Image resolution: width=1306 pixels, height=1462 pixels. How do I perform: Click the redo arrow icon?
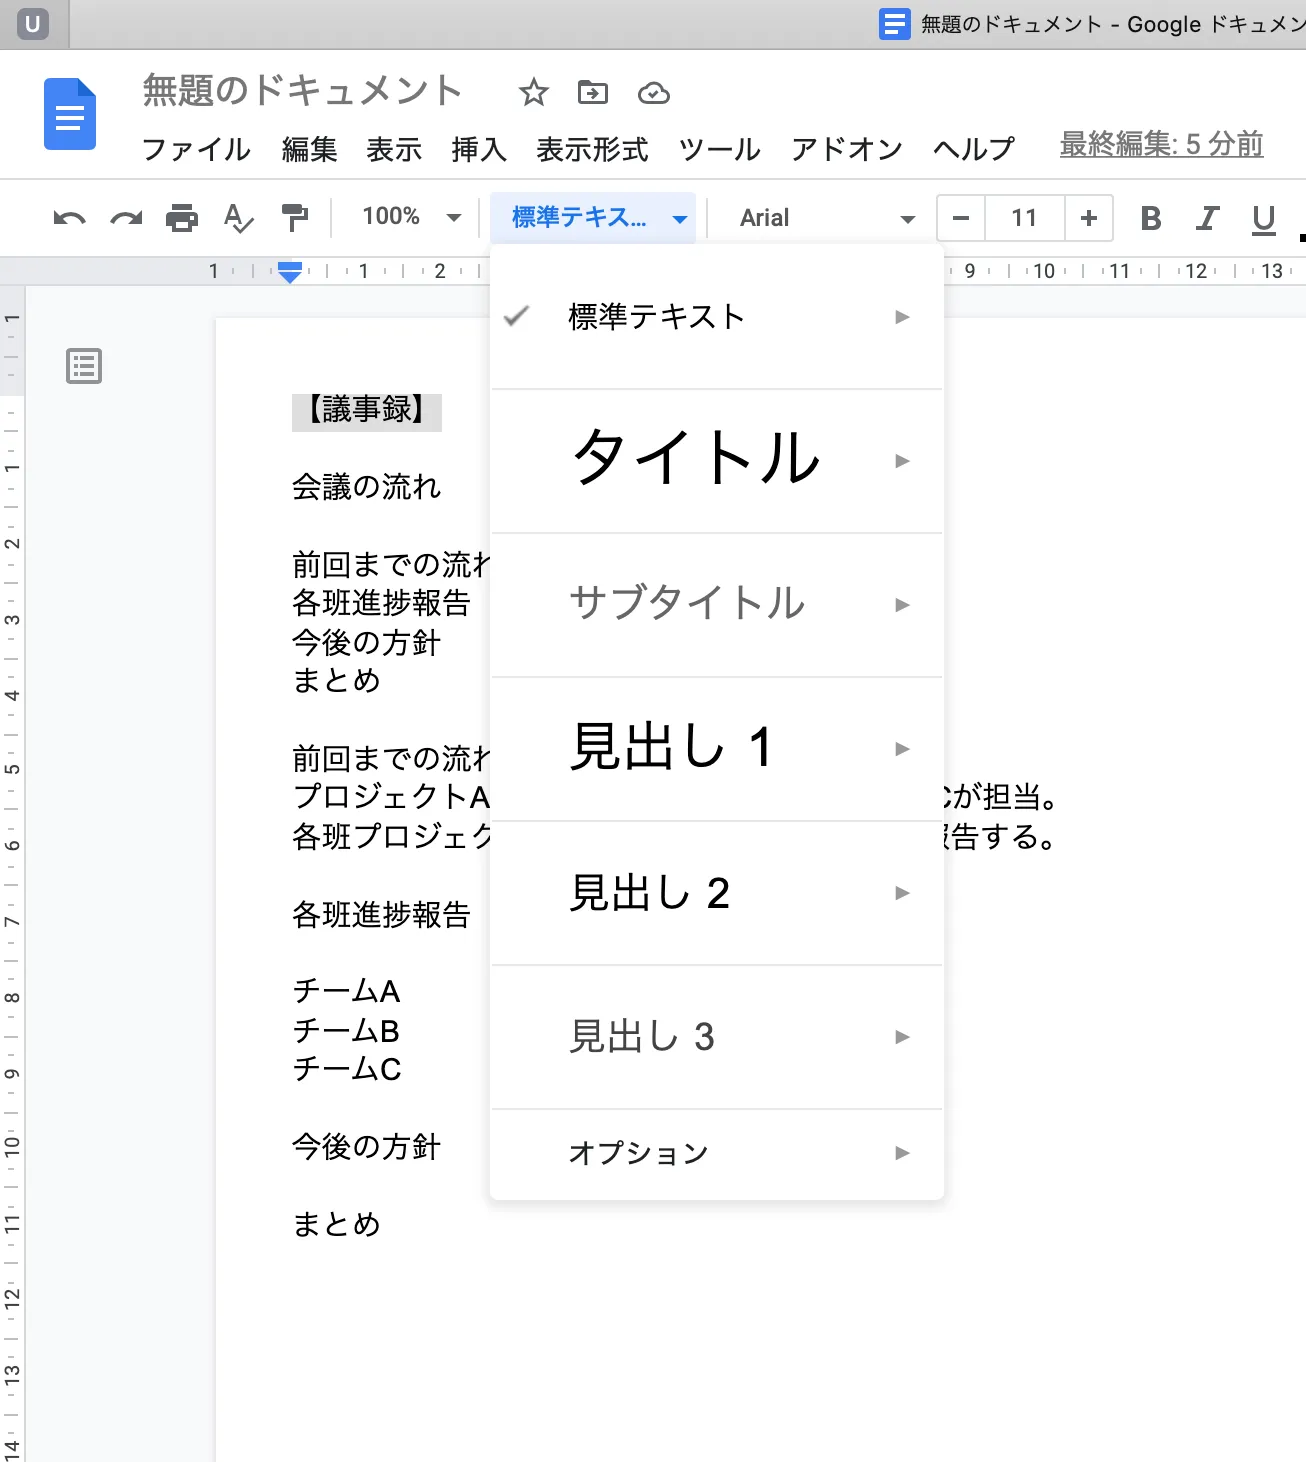[126, 218]
